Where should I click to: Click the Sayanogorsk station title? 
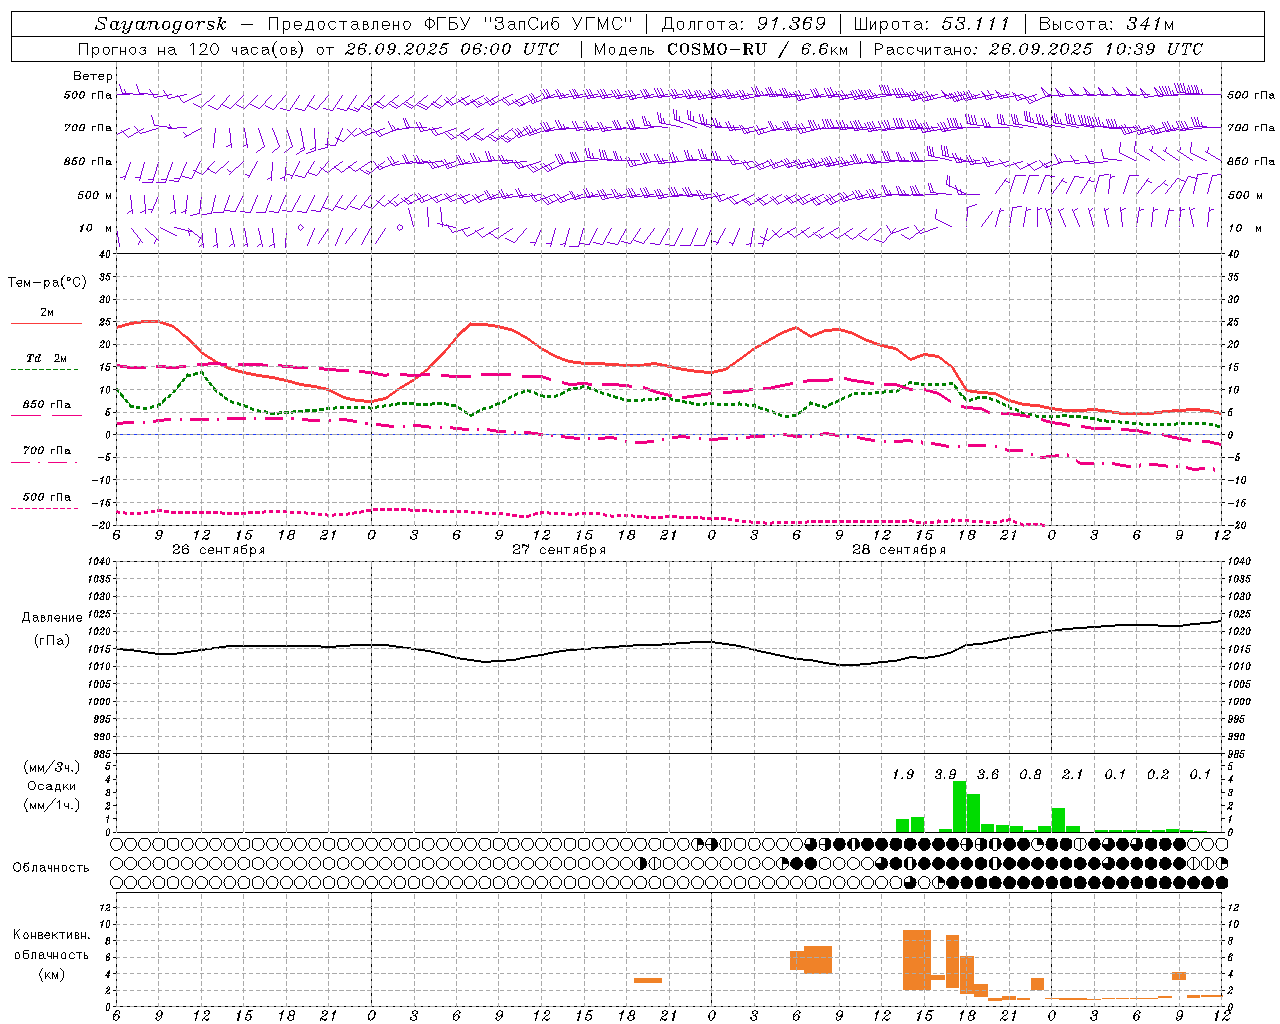click(x=160, y=24)
